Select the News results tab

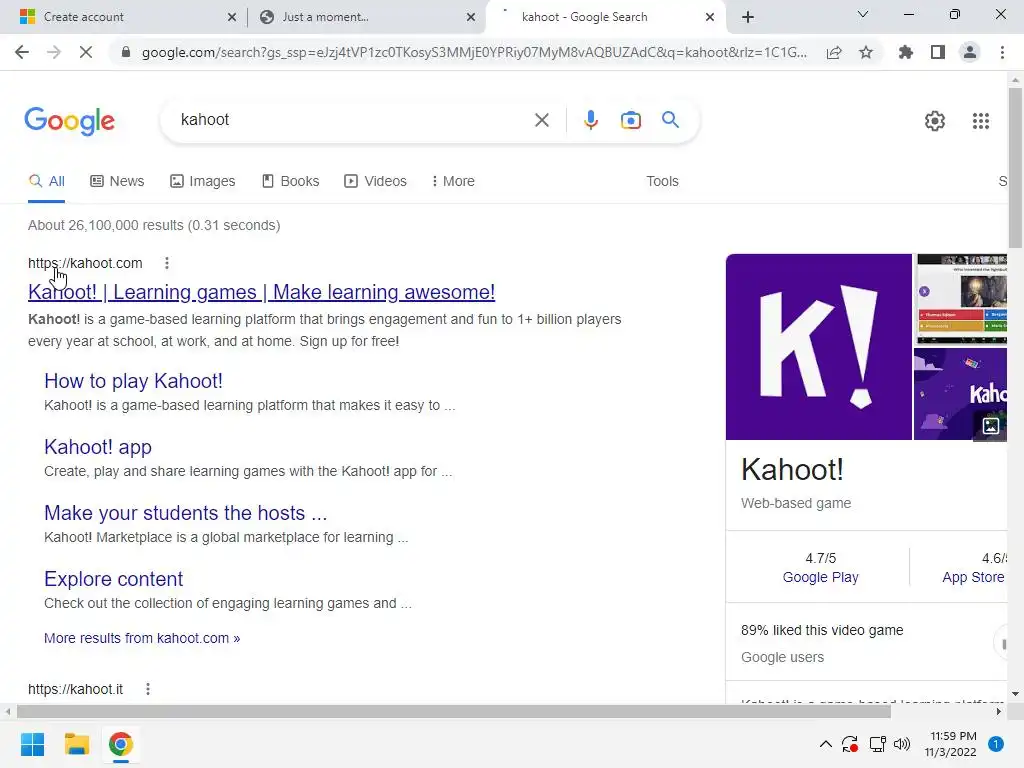click(x=118, y=181)
